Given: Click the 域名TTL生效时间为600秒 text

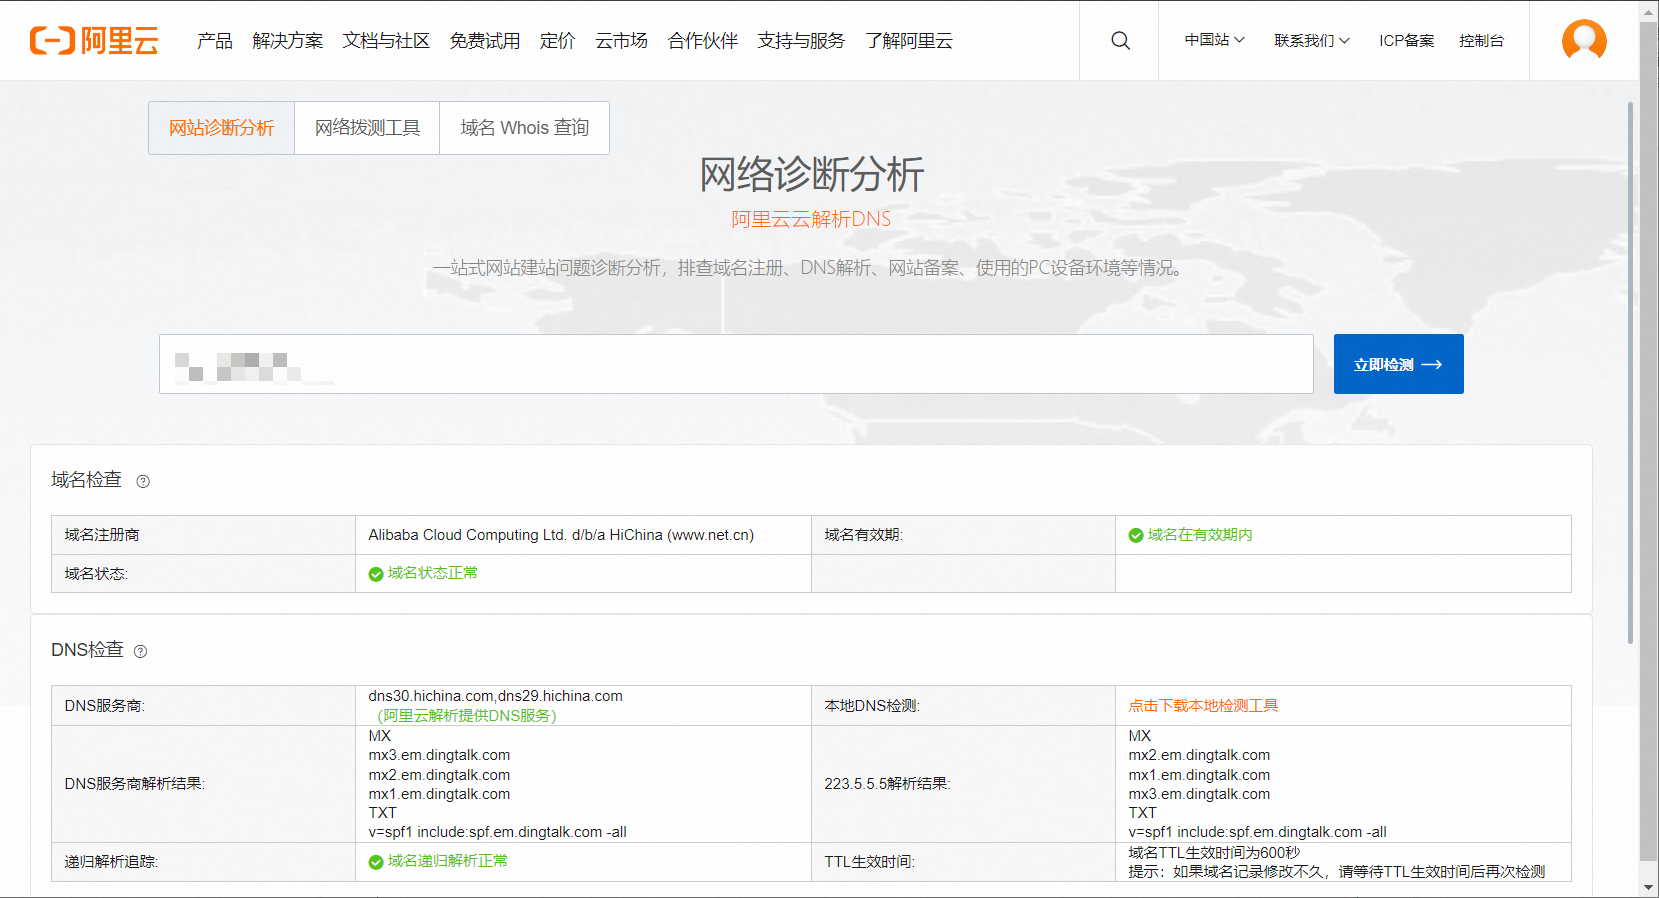Looking at the screenshot, I should pos(1214,853).
